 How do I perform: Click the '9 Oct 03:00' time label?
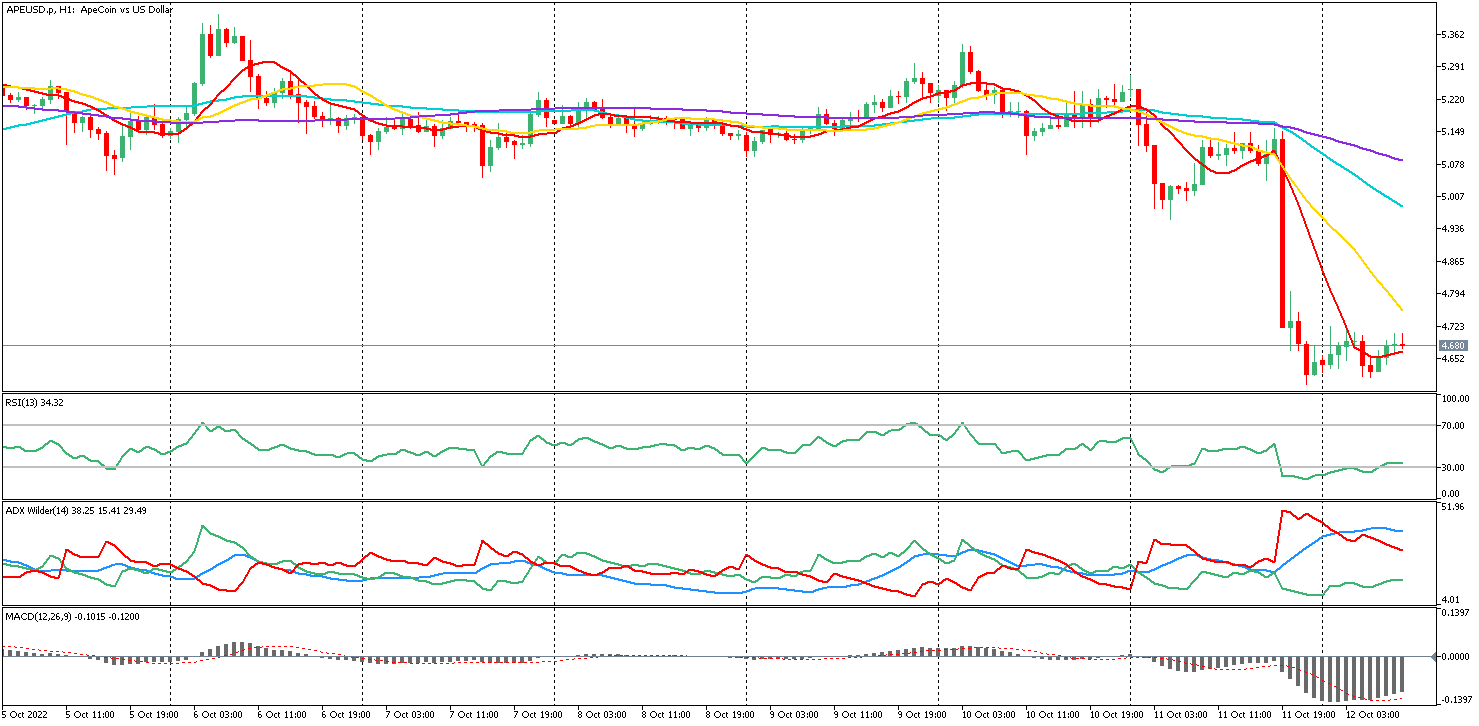794,716
